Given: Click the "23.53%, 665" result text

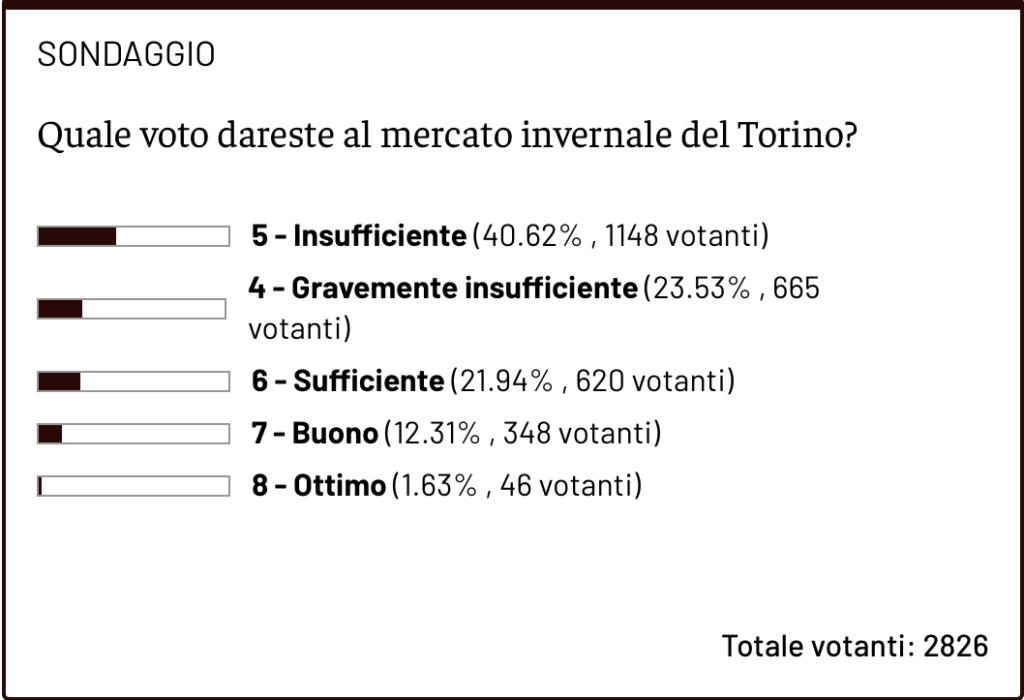Looking at the screenshot, I should coord(731,290).
